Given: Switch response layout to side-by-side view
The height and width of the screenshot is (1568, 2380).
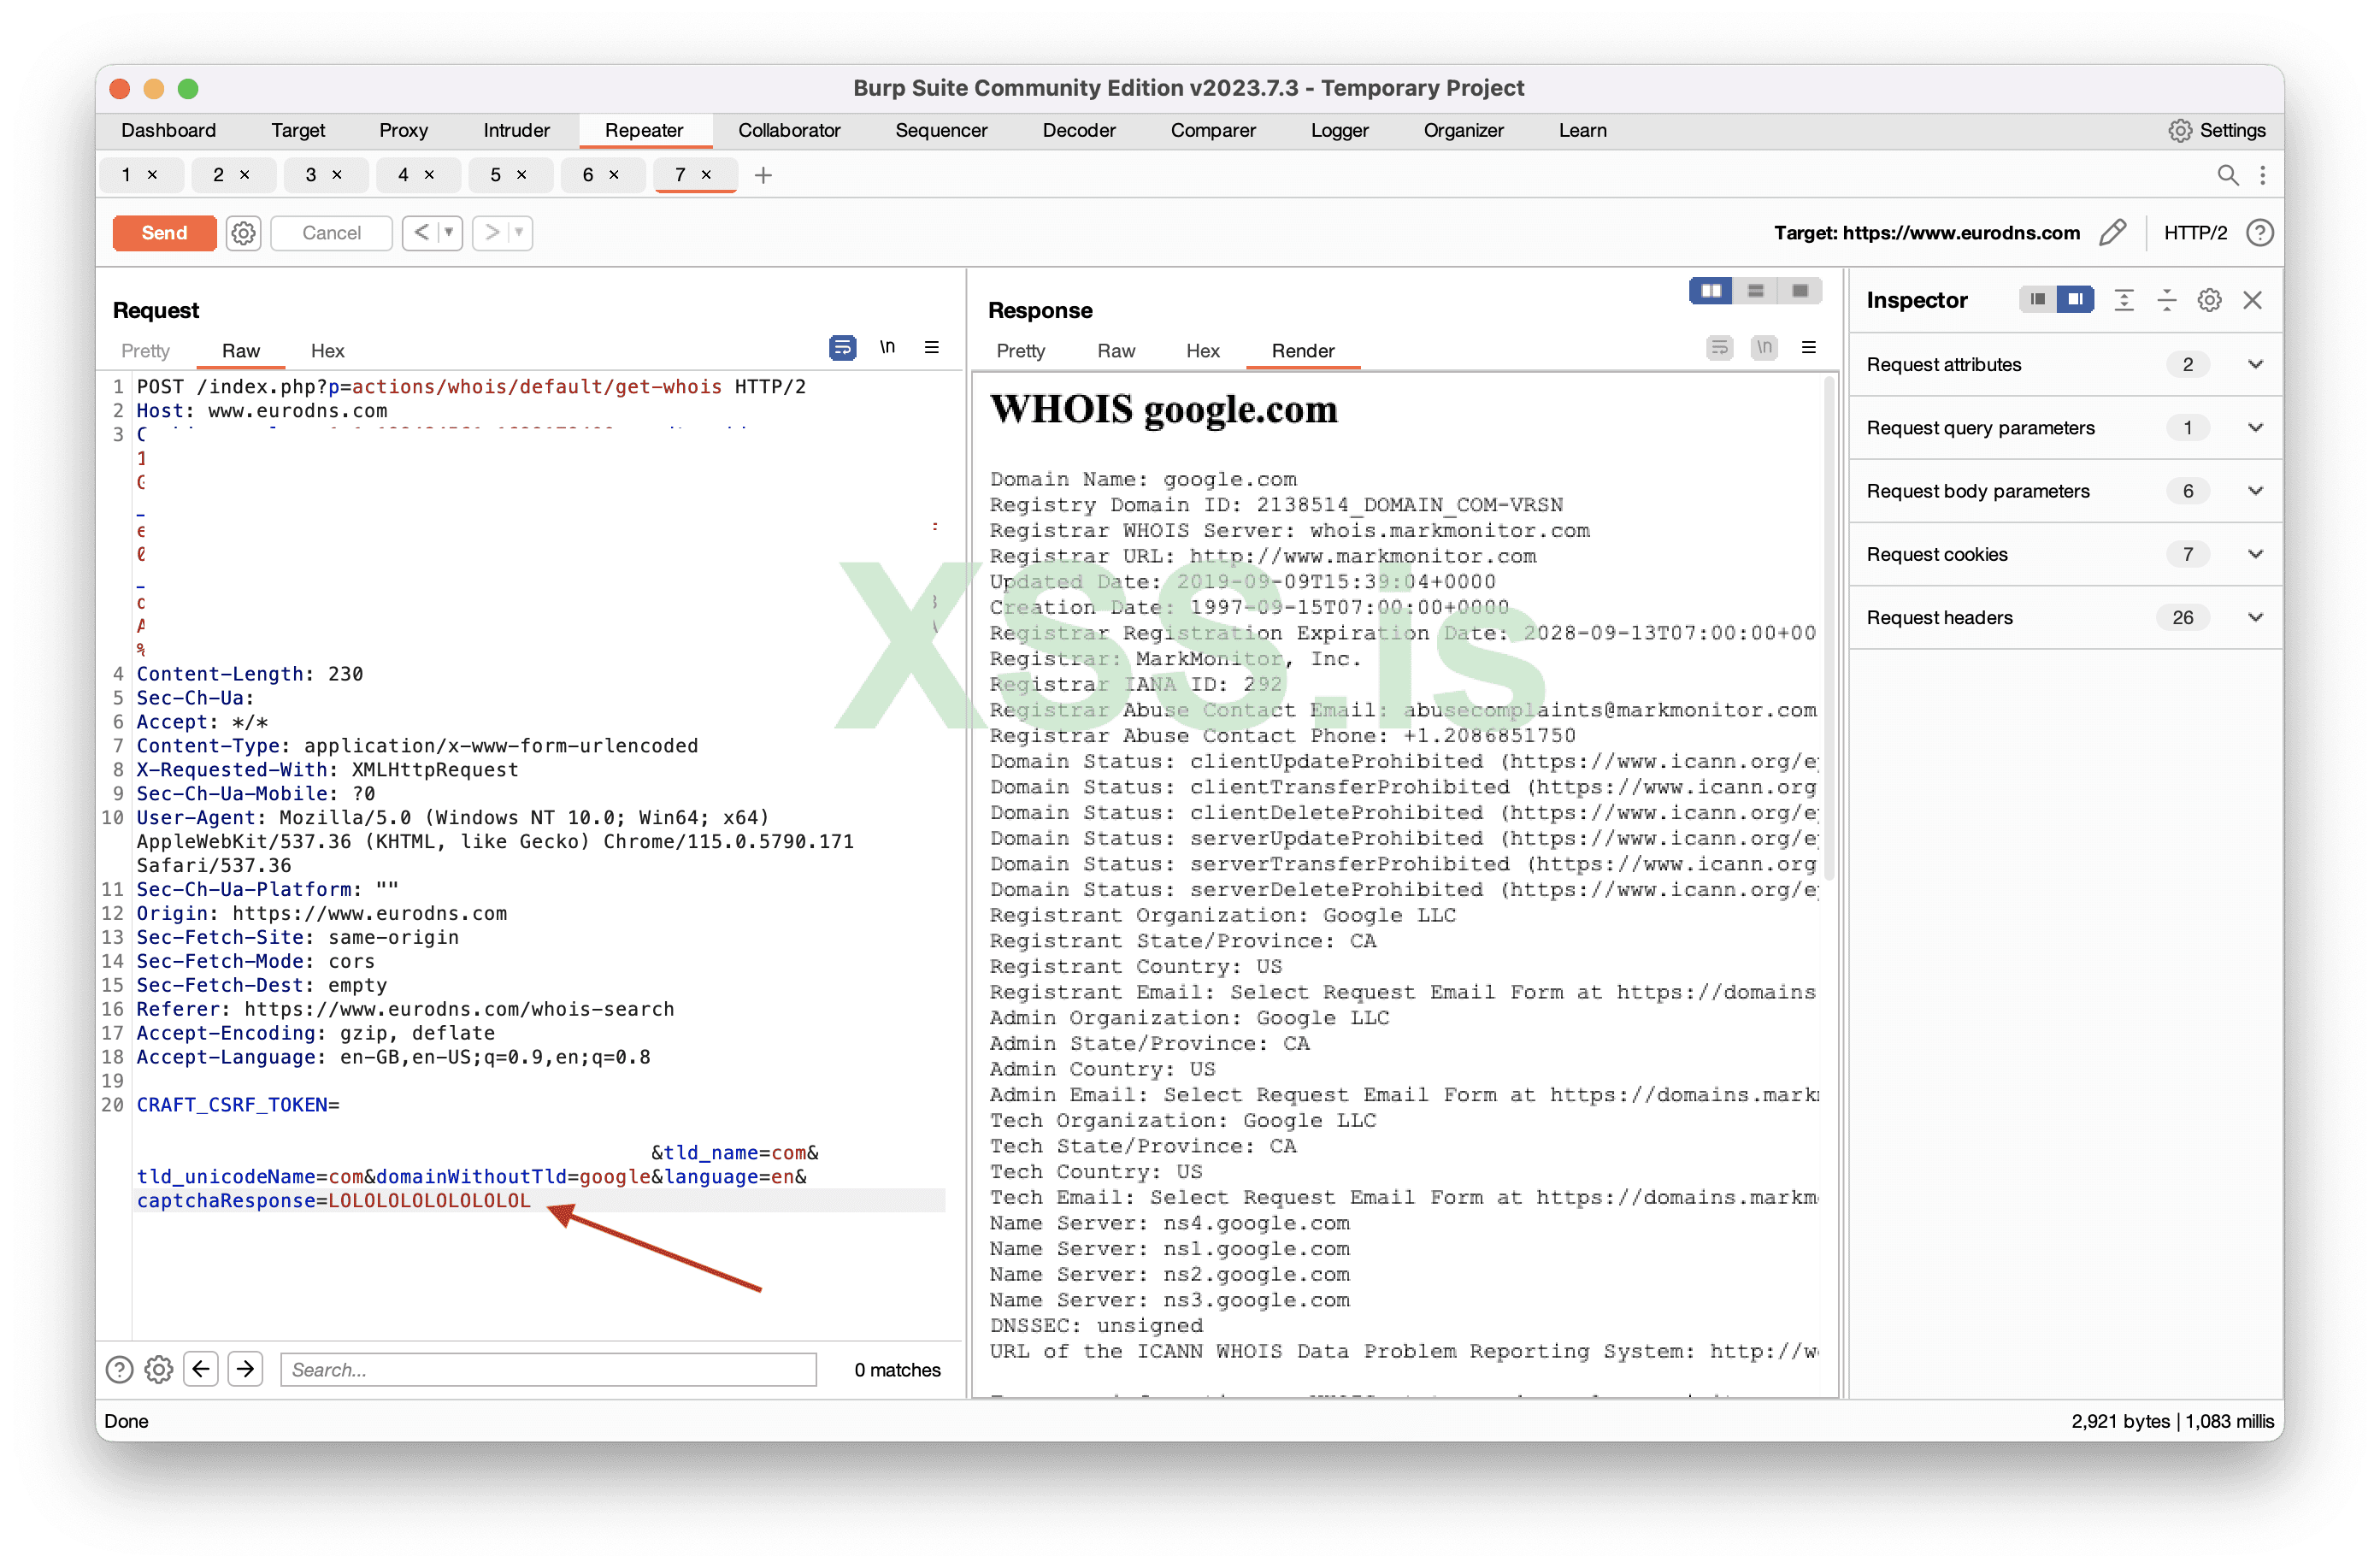Looking at the screenshot, I should (1710, 291).
